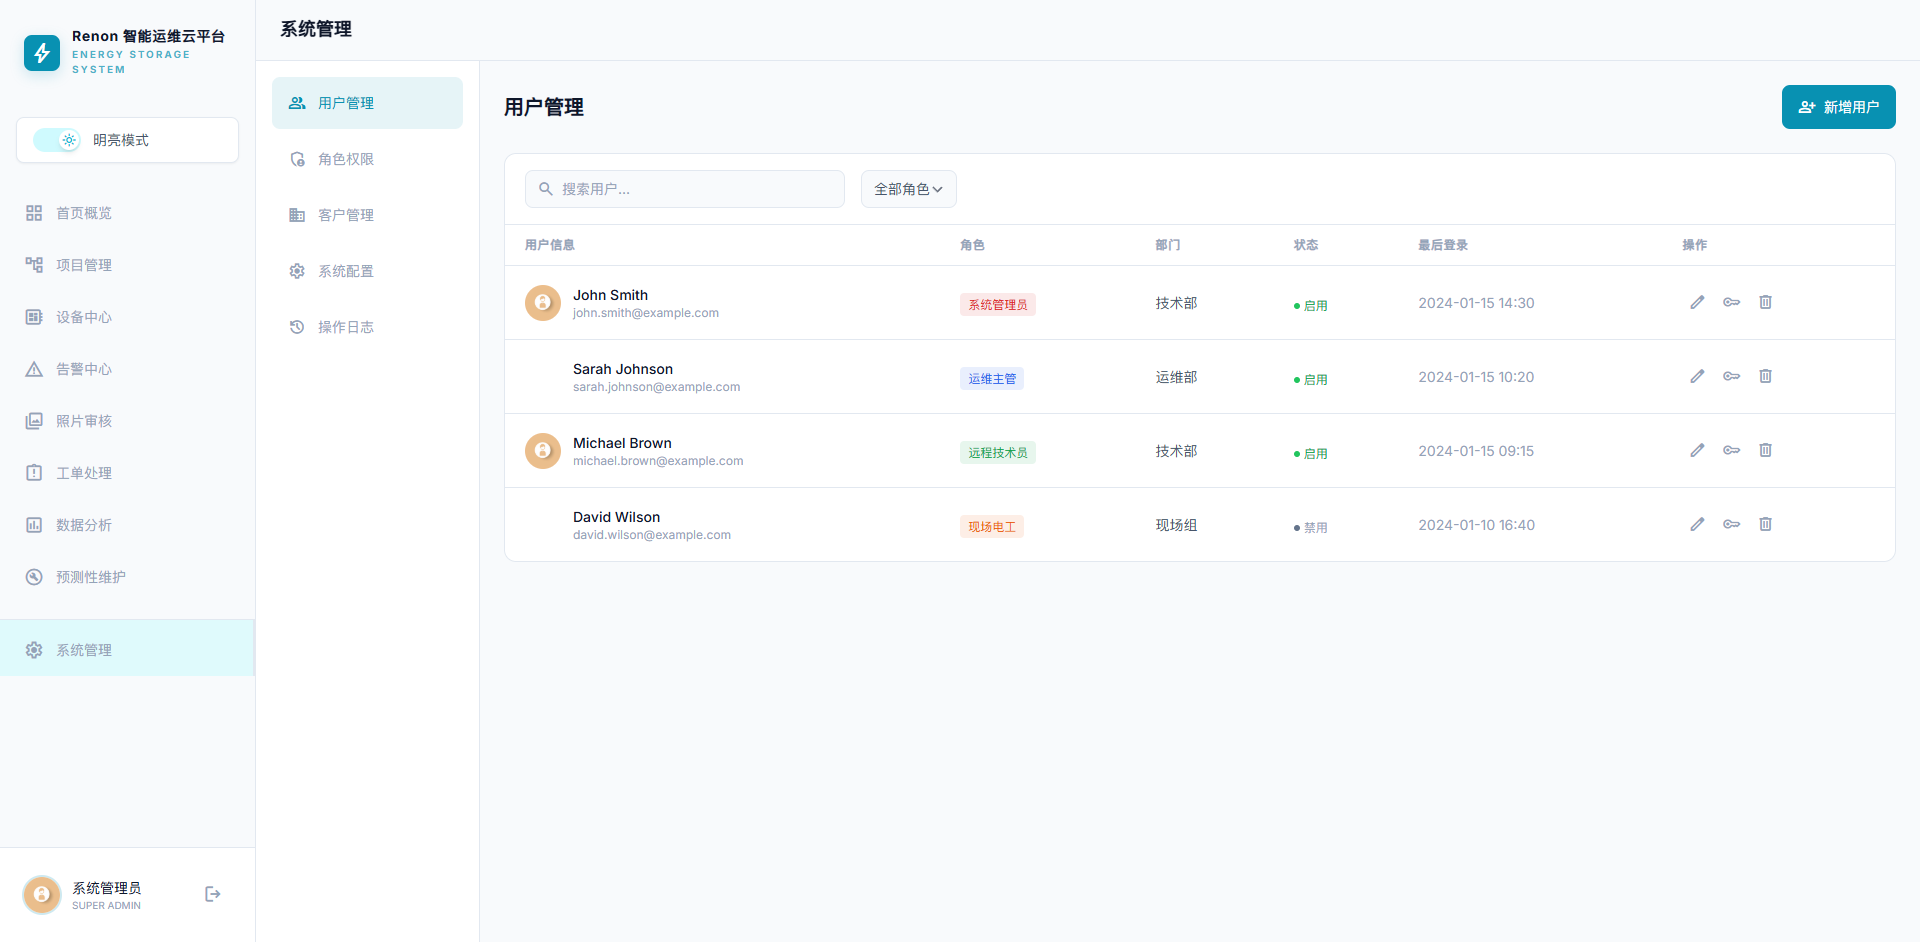Click the key icon for Michael Brown
This screenshot has width=1920, height=942.
pyautogui.click(x=1731, y=450)
